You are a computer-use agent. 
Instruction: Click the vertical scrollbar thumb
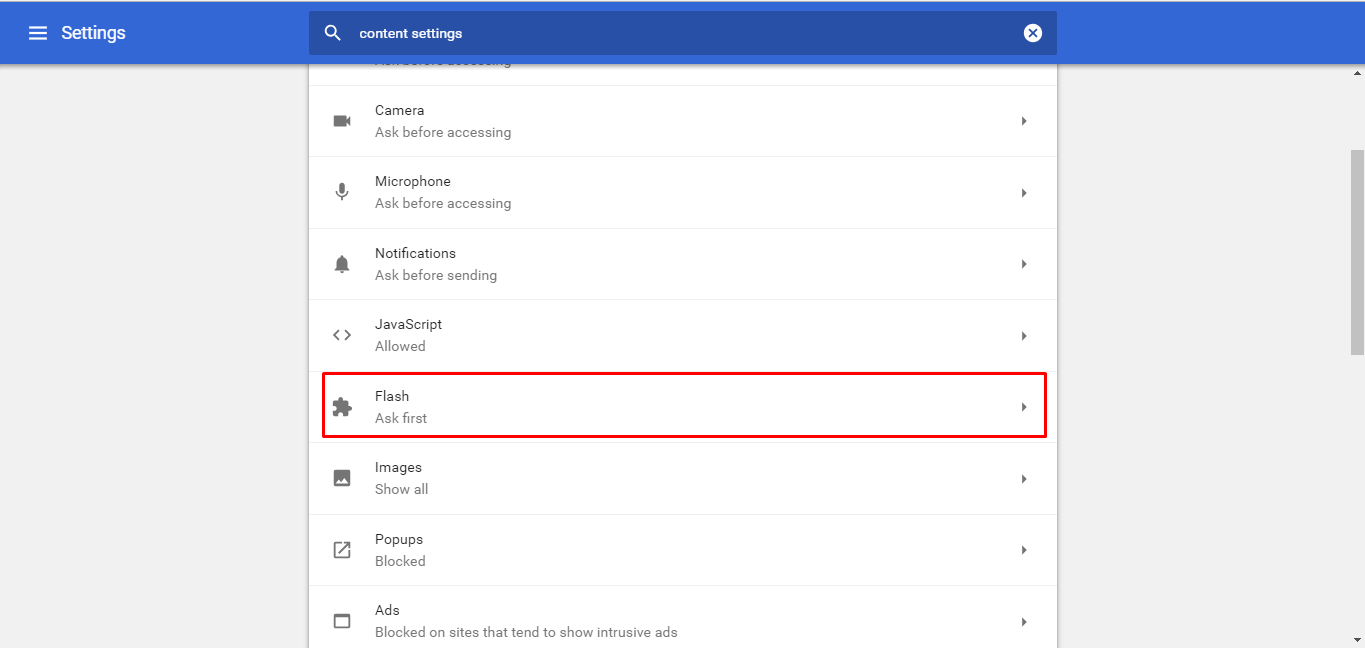(x=1357, y=252)
